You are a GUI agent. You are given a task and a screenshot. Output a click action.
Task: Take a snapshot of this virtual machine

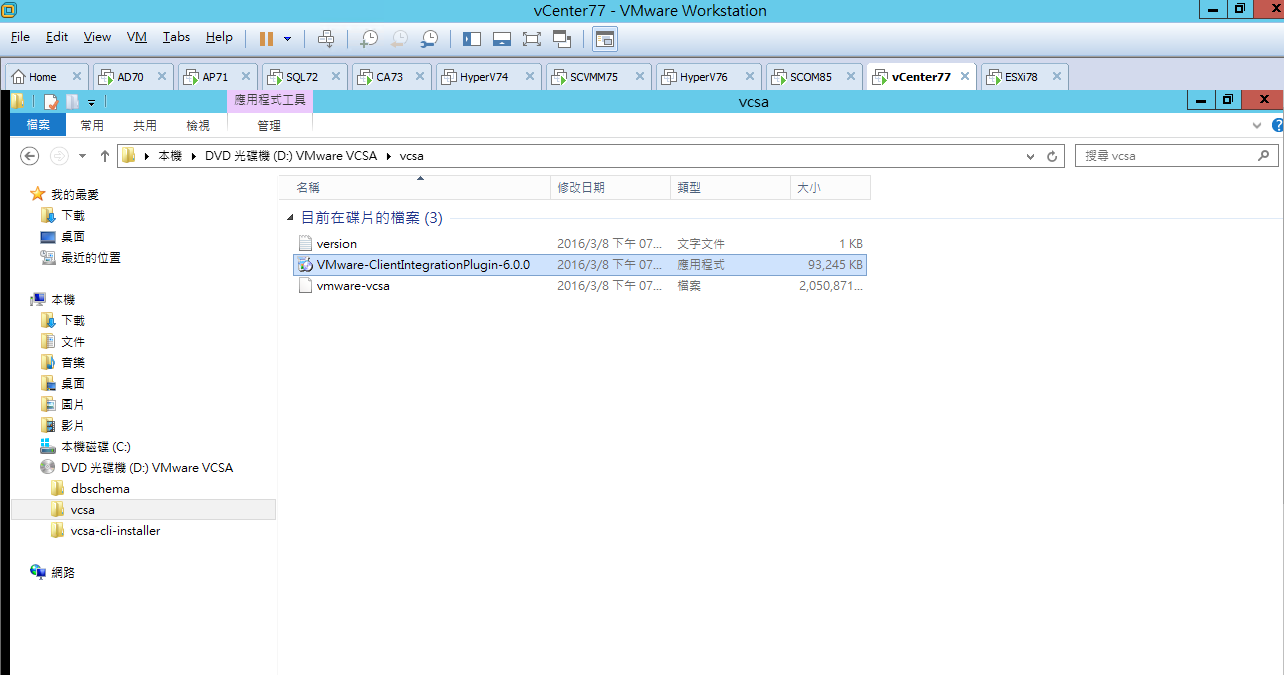369,39
